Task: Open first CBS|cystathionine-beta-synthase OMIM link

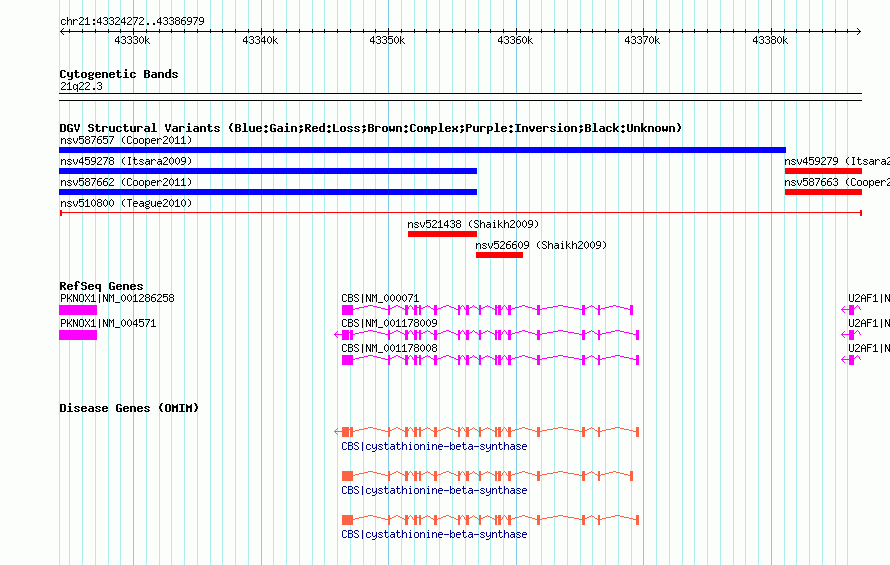Action: pos(434,446)
